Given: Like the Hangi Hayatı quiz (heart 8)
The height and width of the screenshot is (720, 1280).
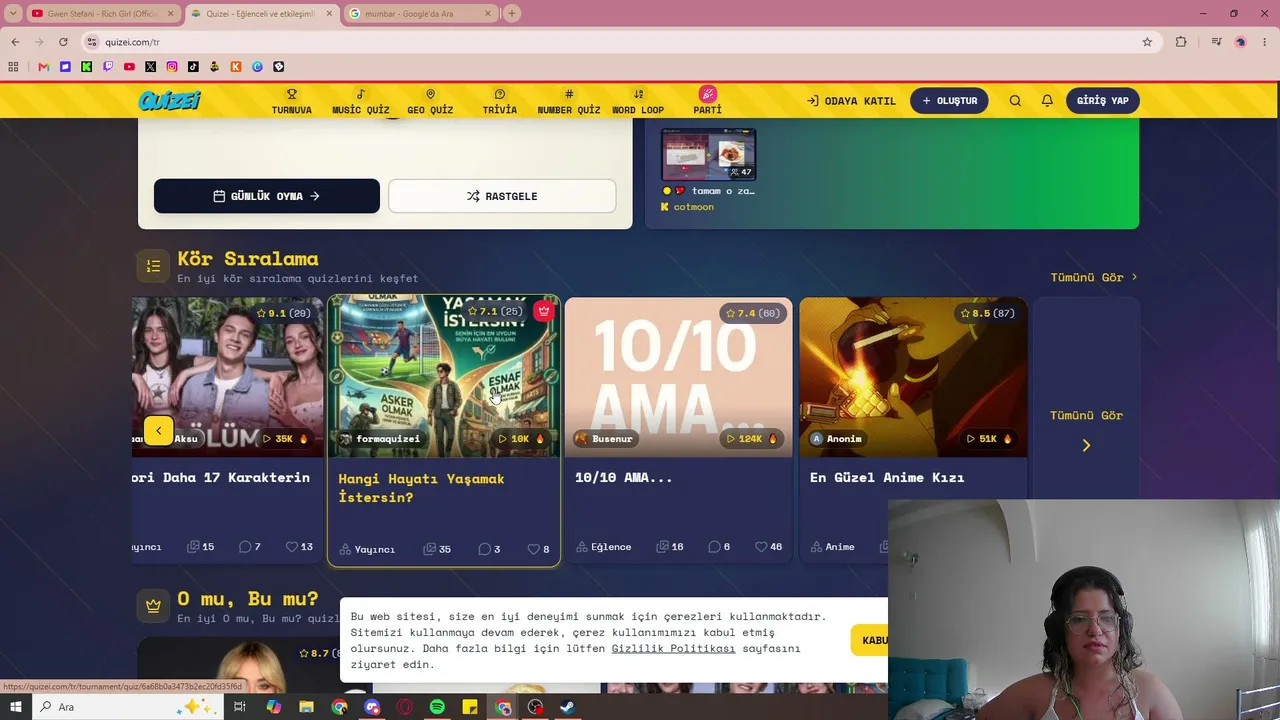Looking at the screenshot, I should tap(538, 549).
